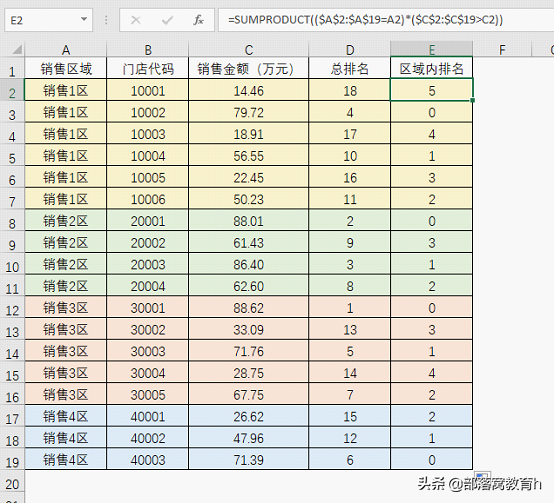Click inside the SUMPRODUCT formula bar
The width and height of the screenshot is (554, 503).
tap(386, 20)
